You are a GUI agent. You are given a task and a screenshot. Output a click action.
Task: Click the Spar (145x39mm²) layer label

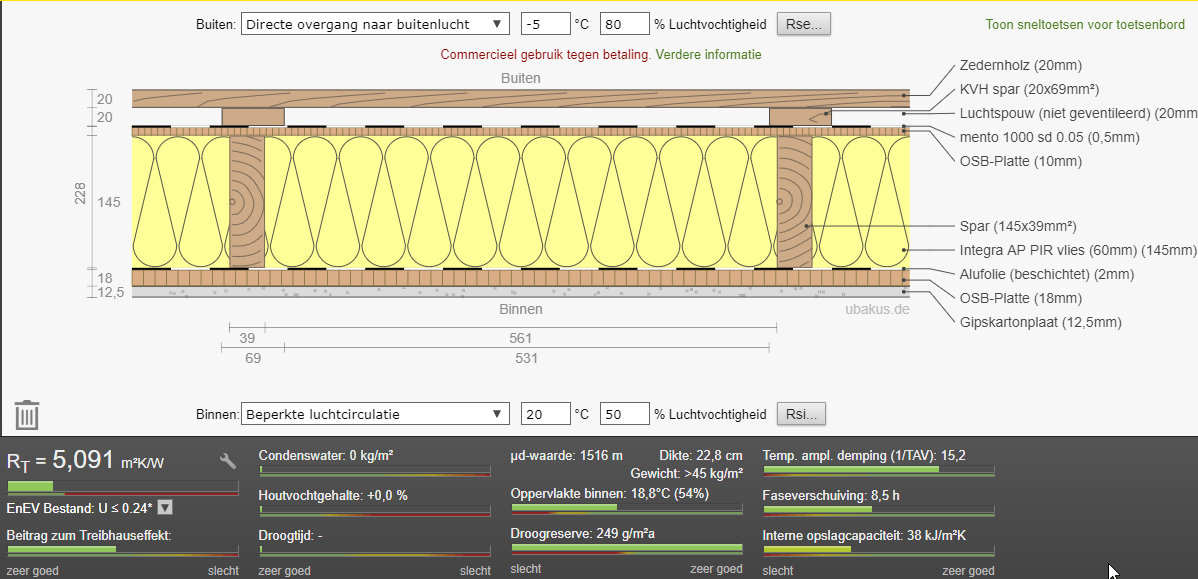(x=1017, y=226)
